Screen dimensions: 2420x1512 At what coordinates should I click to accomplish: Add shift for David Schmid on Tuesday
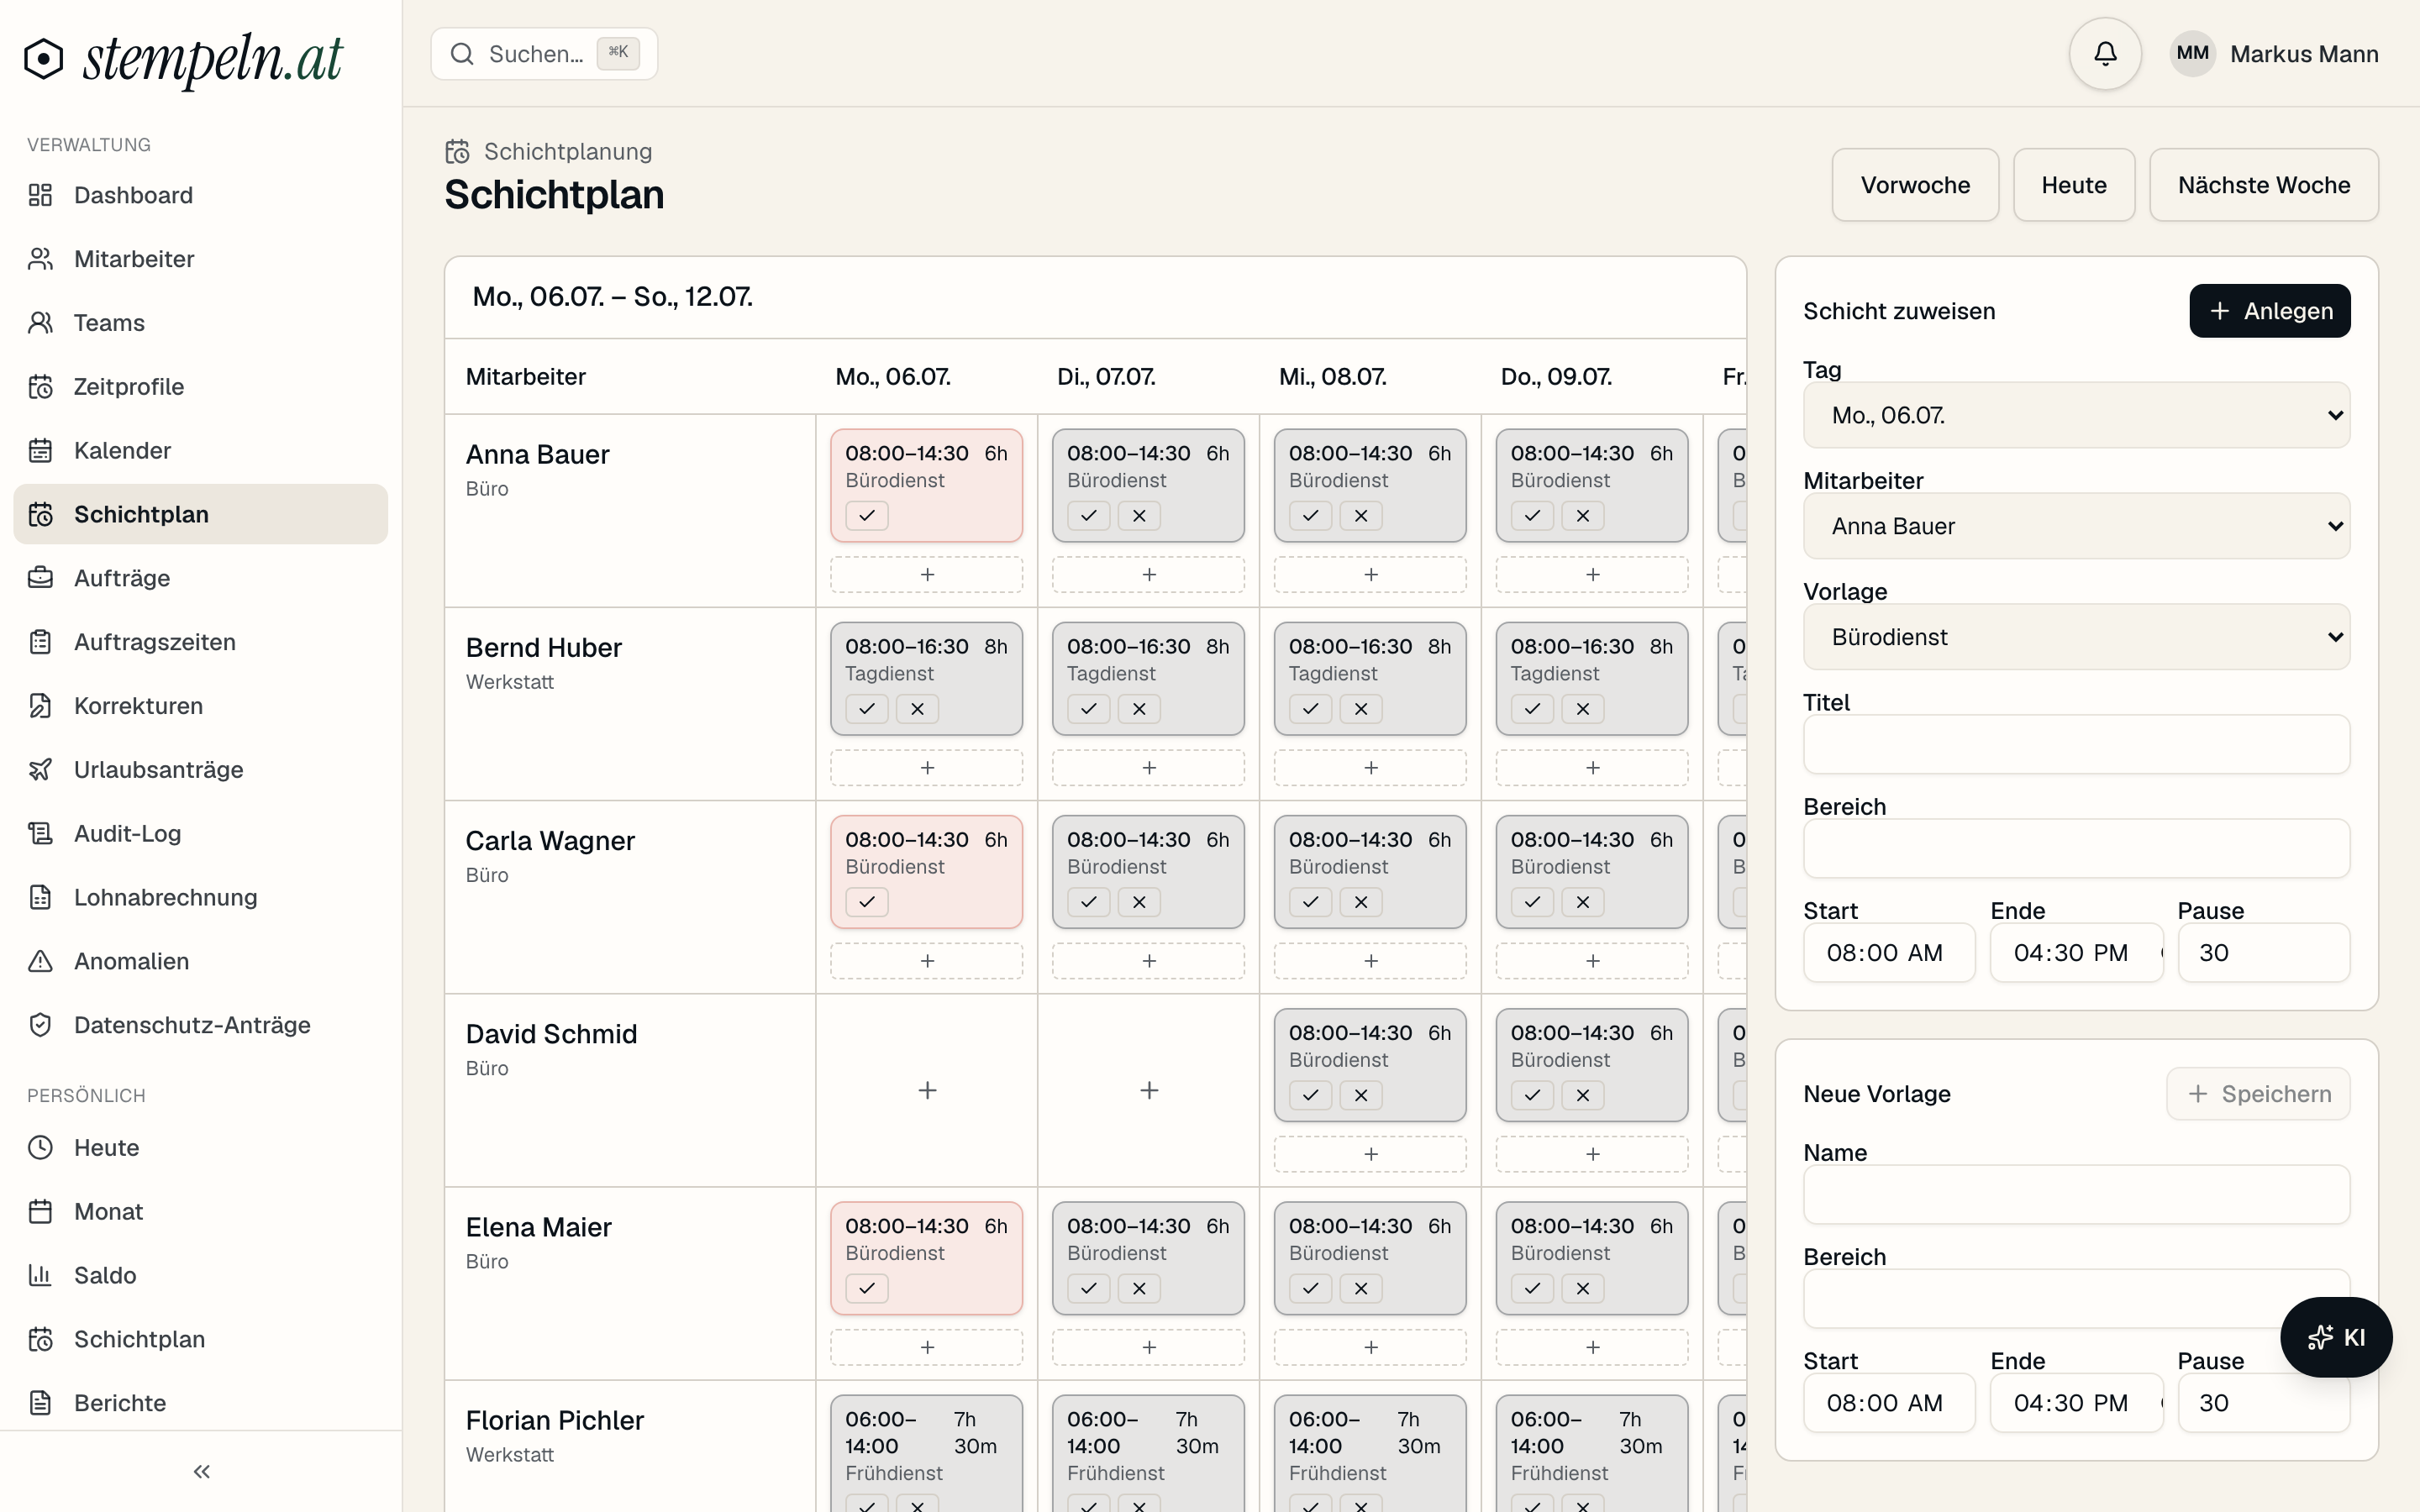tap(1149, 1090)
